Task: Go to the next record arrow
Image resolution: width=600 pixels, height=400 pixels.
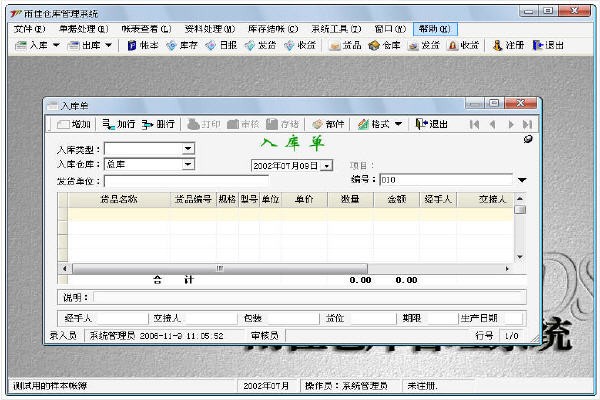Action: point(510,125)
